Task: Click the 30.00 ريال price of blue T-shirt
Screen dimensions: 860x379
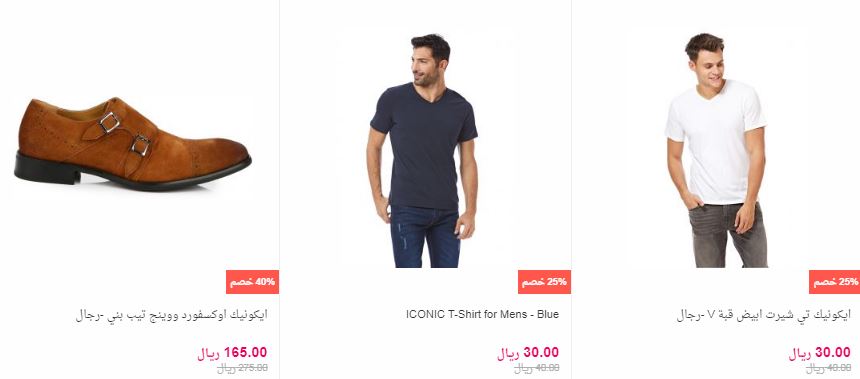Action: point(528,353)
